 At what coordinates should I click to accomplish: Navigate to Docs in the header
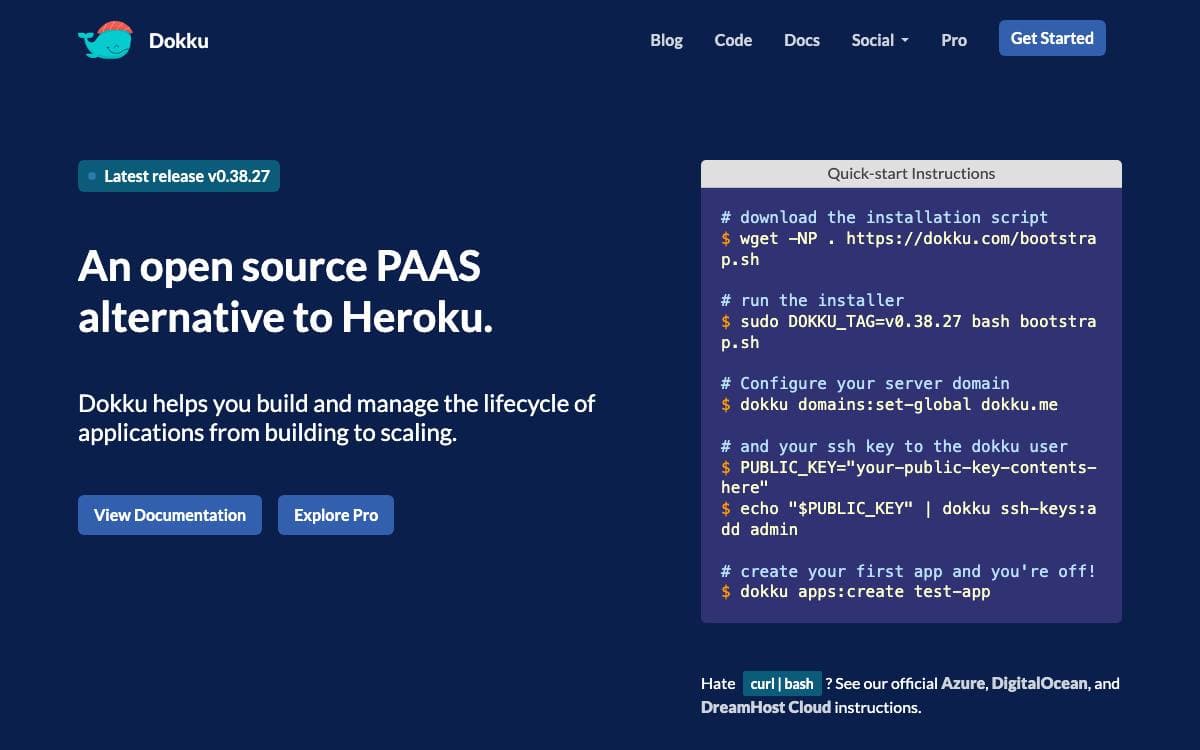click(802, 40)
